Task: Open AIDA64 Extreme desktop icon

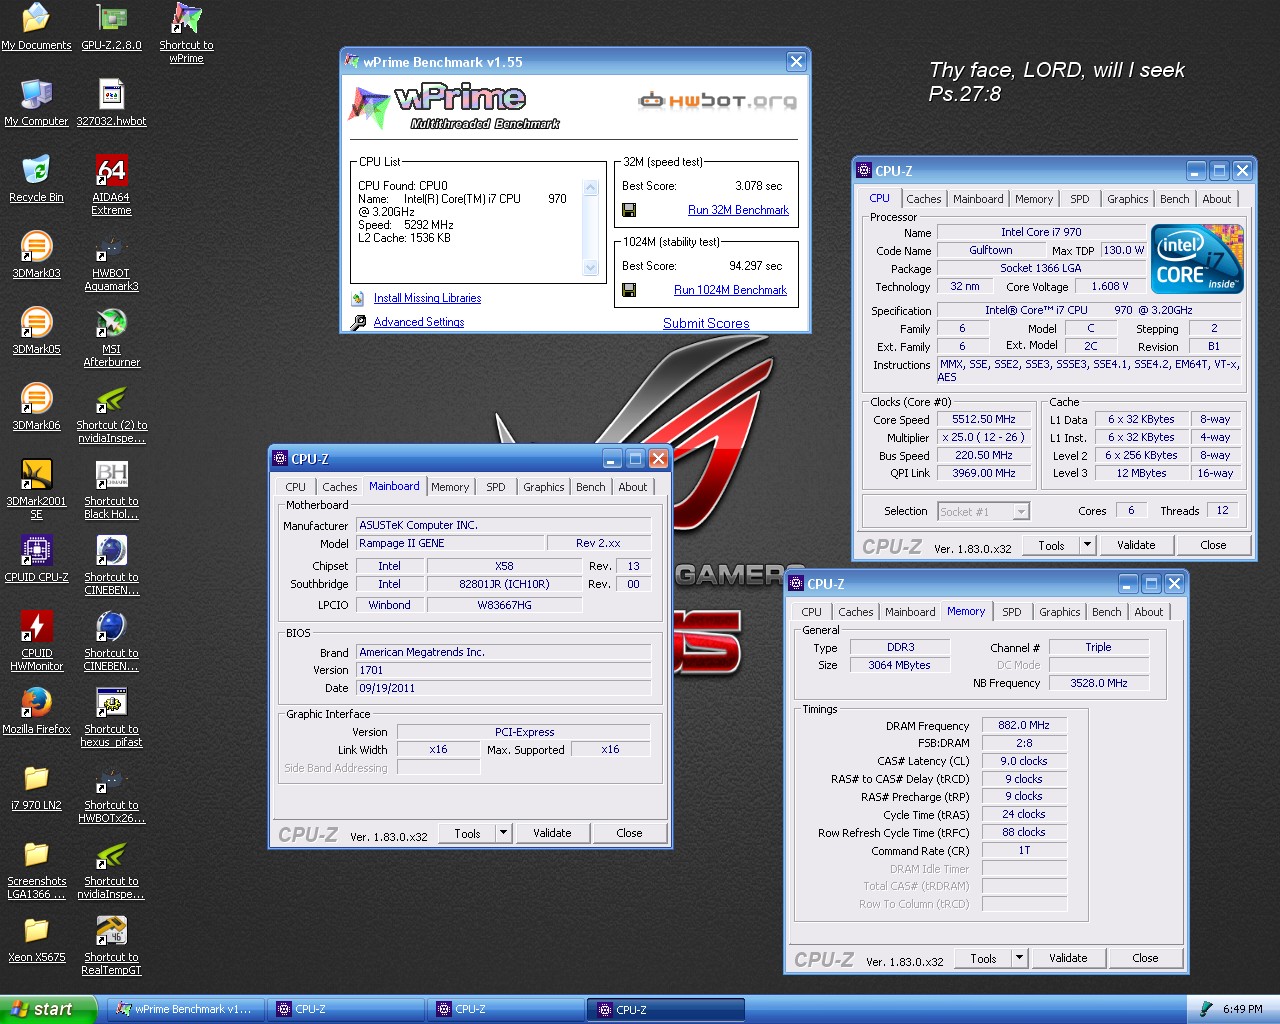Action: (x=111, y=185)
